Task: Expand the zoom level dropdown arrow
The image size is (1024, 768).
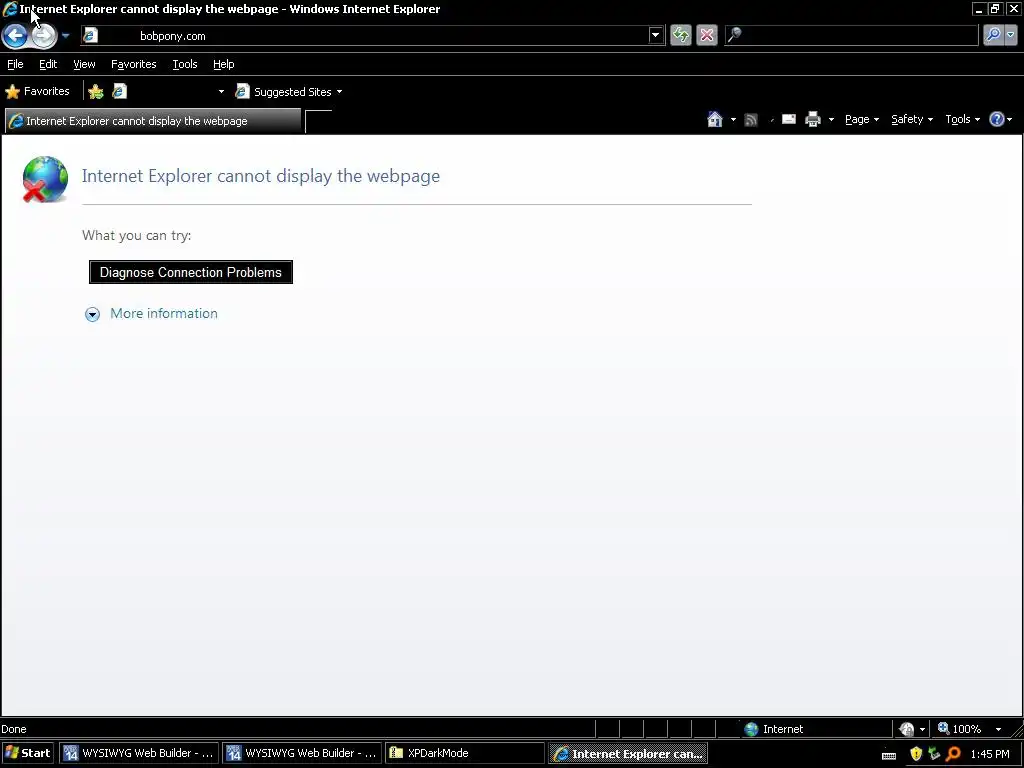Action: point(998,729)
